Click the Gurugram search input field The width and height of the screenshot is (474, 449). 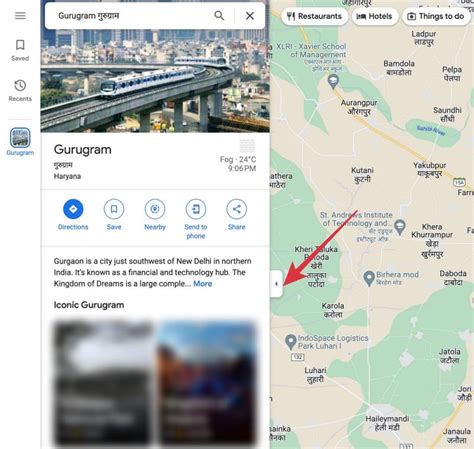pos(133,16)
